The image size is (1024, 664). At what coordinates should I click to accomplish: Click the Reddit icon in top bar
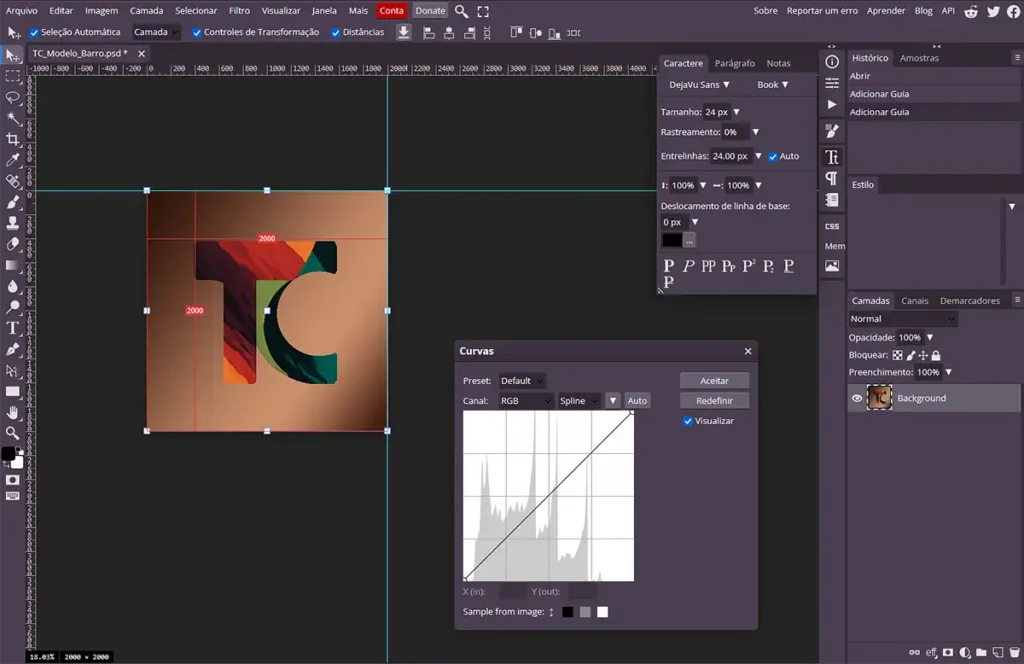click(x=971, y=11)
